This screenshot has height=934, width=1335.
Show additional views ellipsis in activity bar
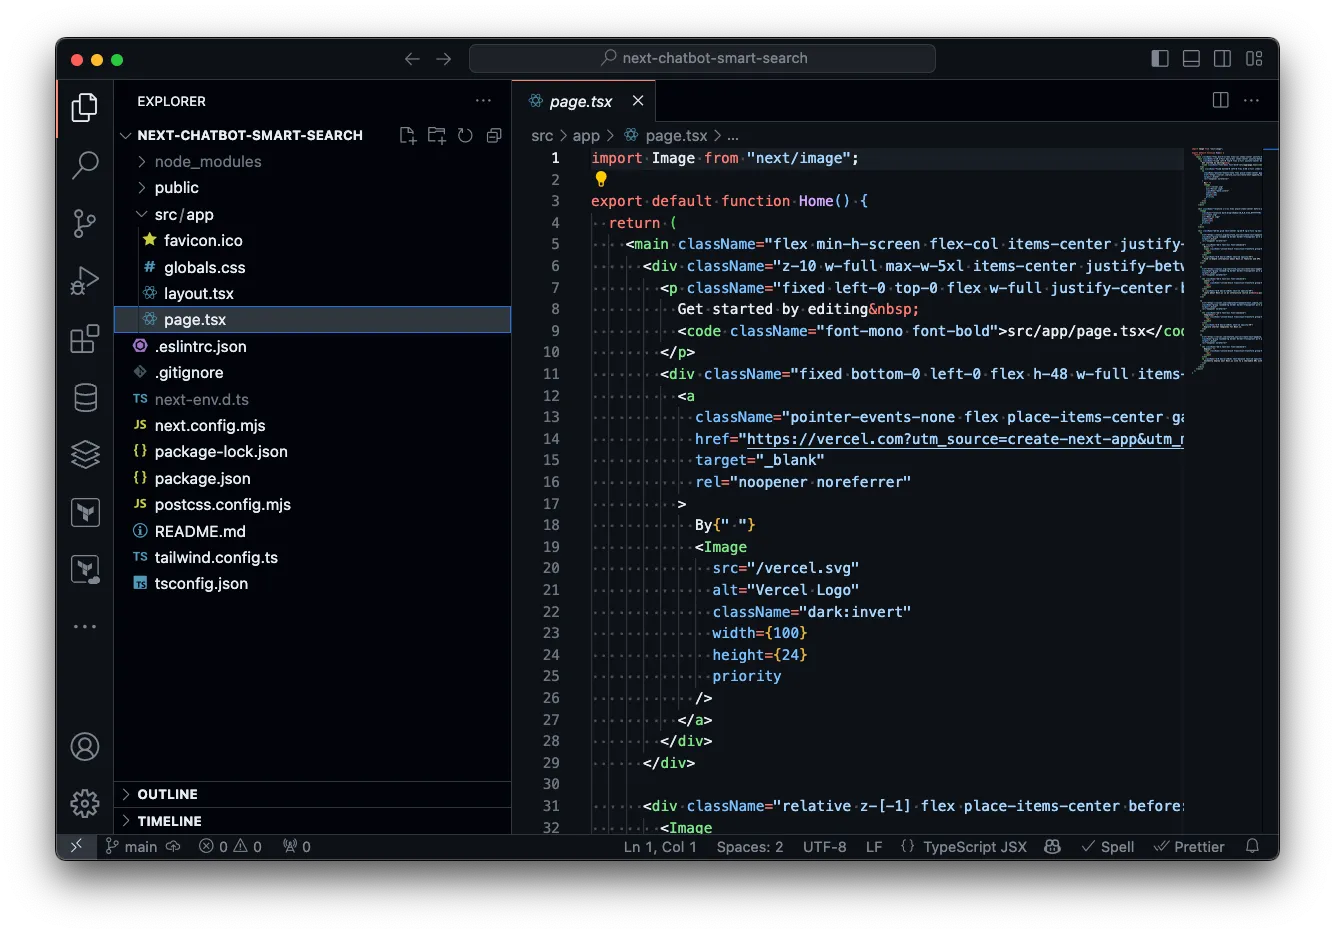pos(85,627)
